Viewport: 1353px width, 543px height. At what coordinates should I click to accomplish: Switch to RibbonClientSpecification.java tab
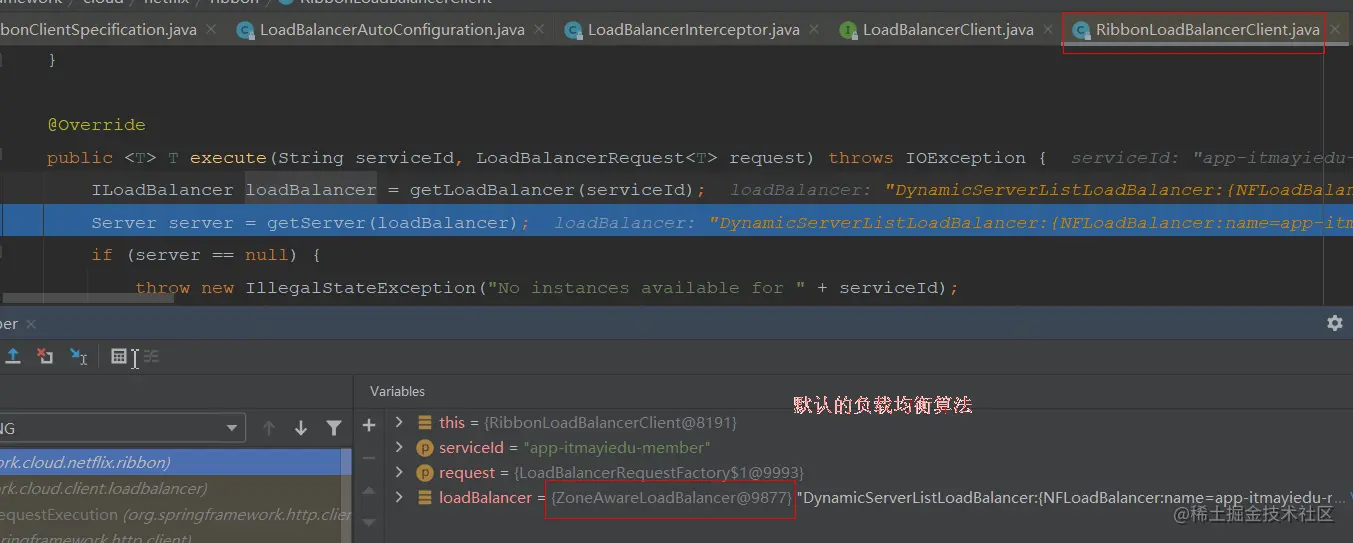98,30
